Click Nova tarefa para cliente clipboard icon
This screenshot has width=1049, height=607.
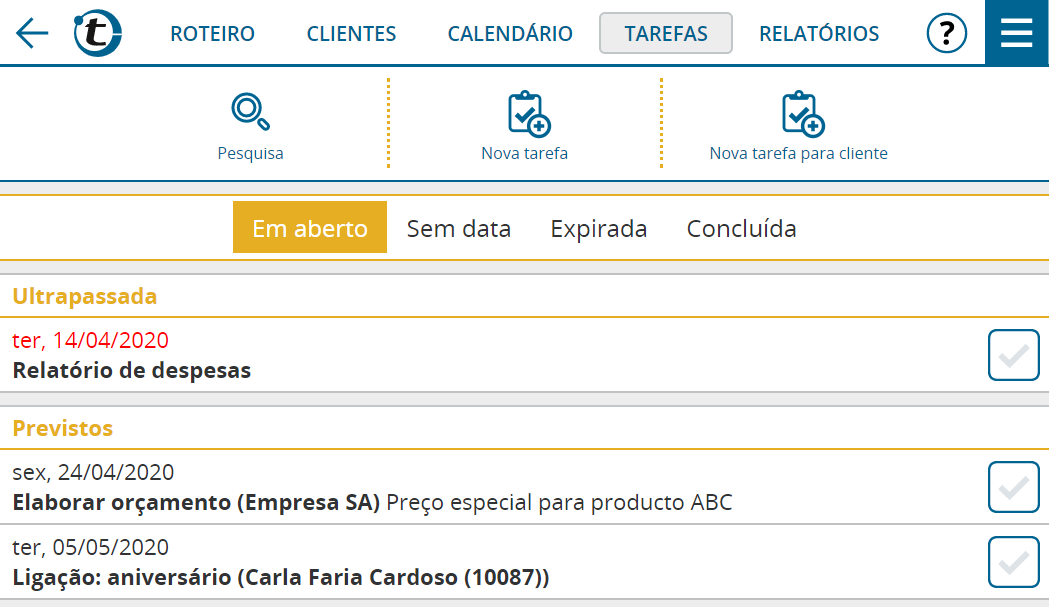coord(803,114)
